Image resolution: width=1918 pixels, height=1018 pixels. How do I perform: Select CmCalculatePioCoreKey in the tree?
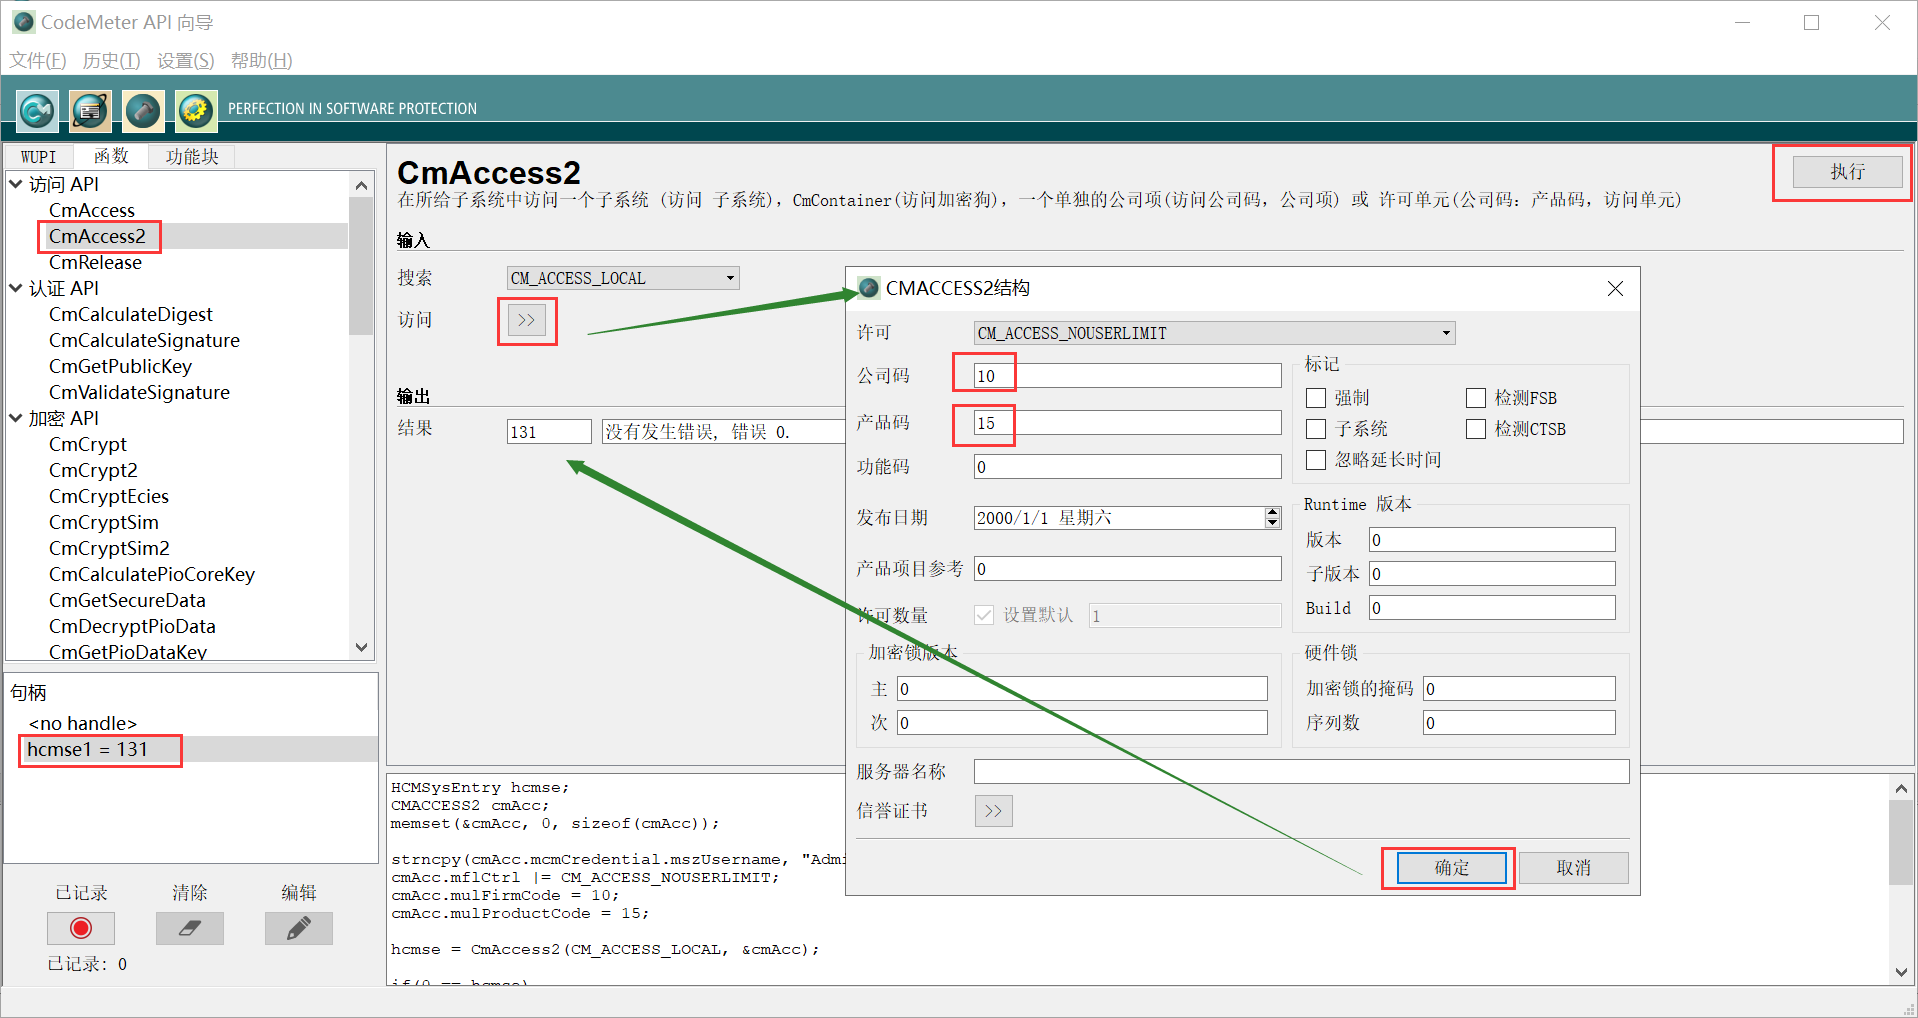point(152,574)
